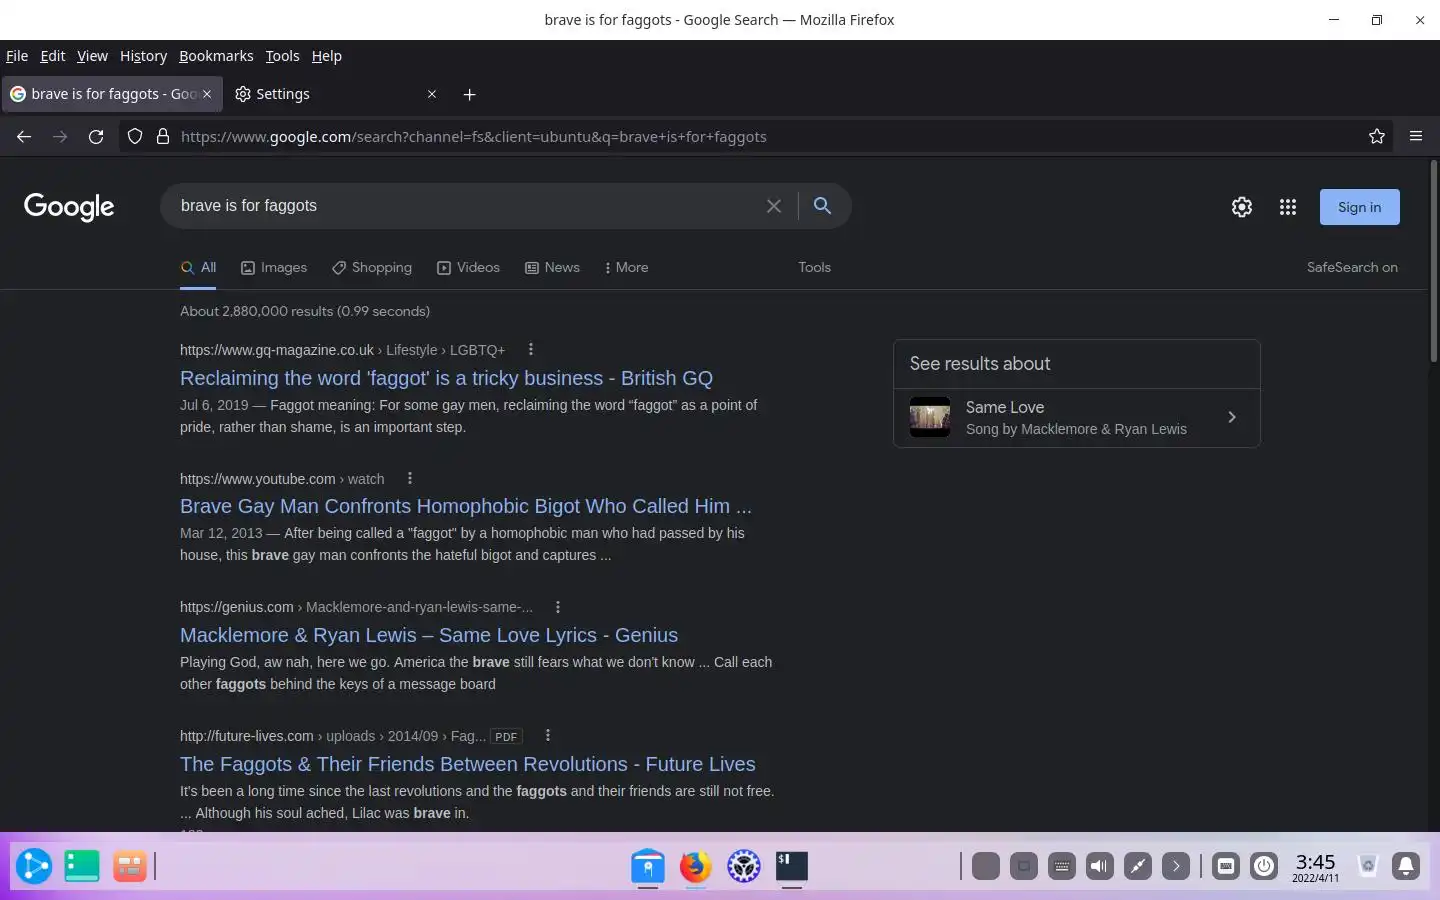Click the Google search magnifier button
1440x900 pixels.
coord(822,205)
